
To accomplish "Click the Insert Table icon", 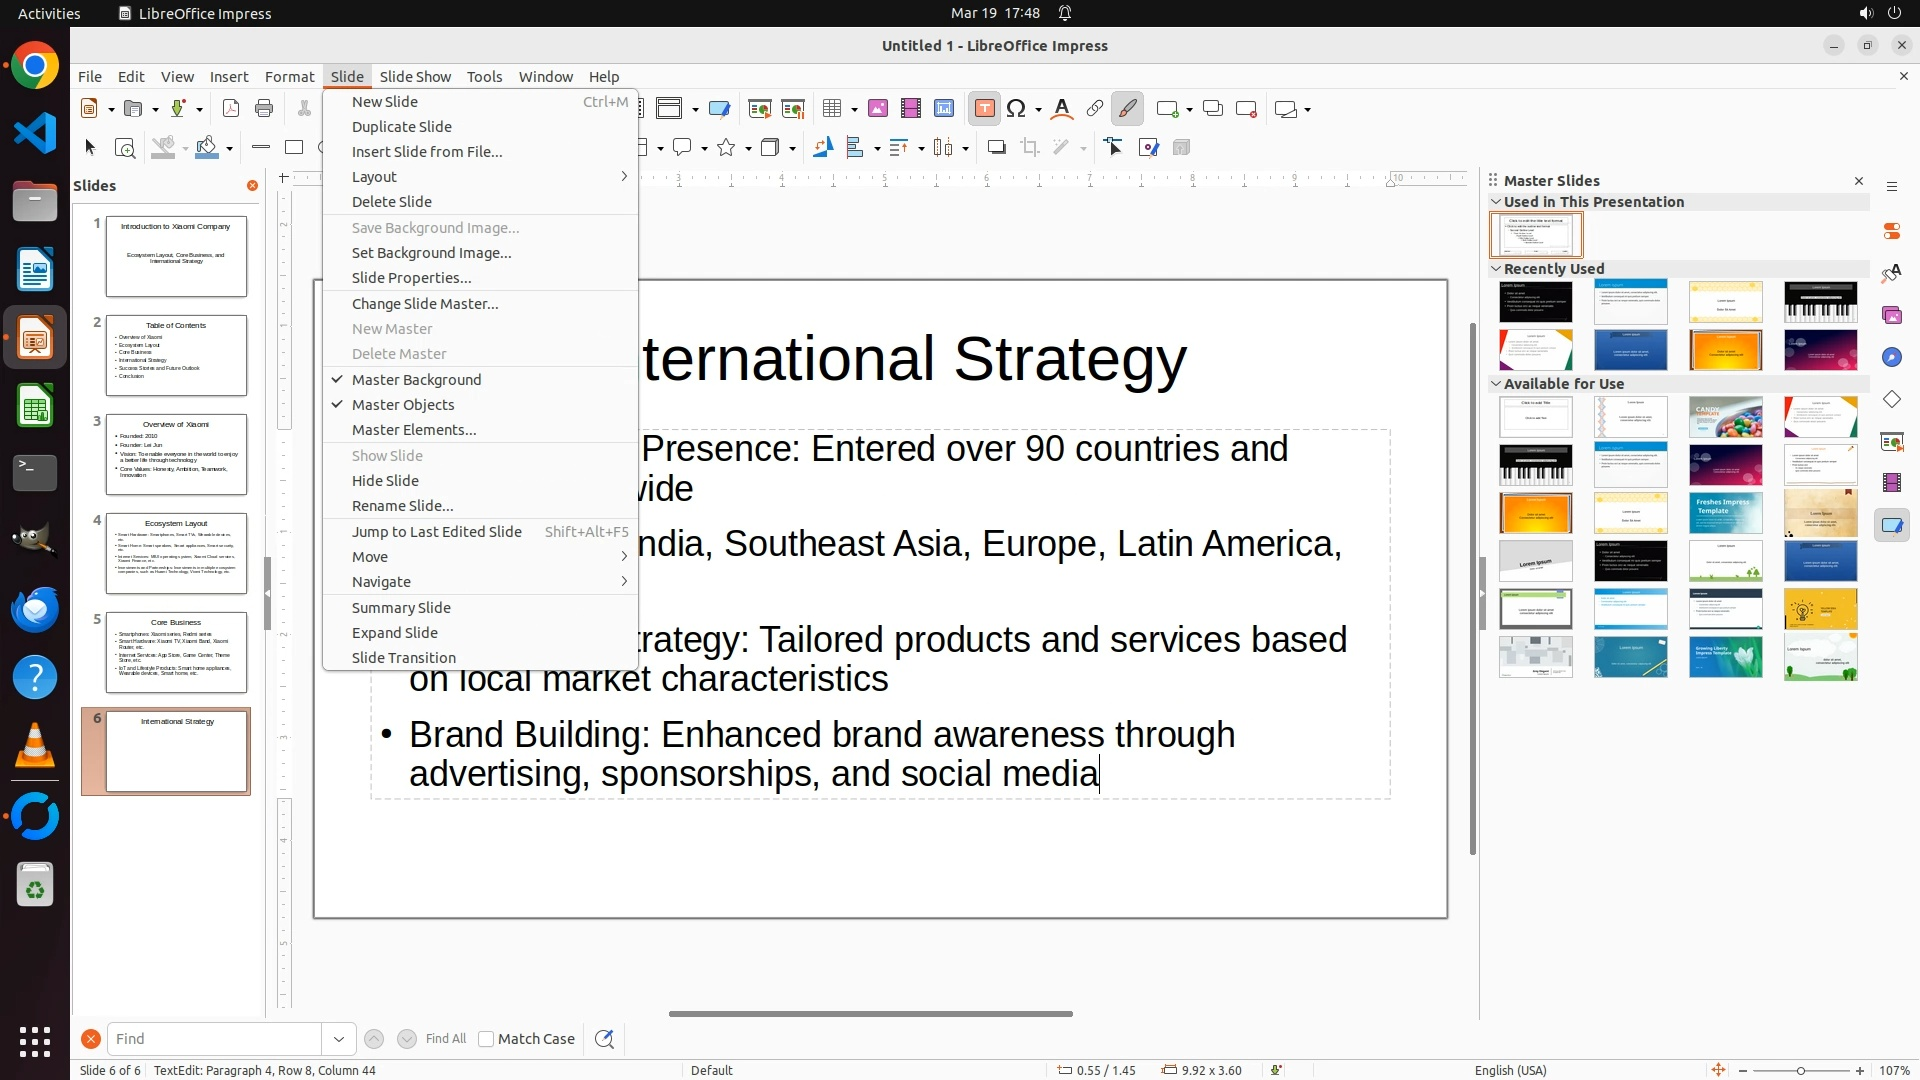I will [832, 109].
